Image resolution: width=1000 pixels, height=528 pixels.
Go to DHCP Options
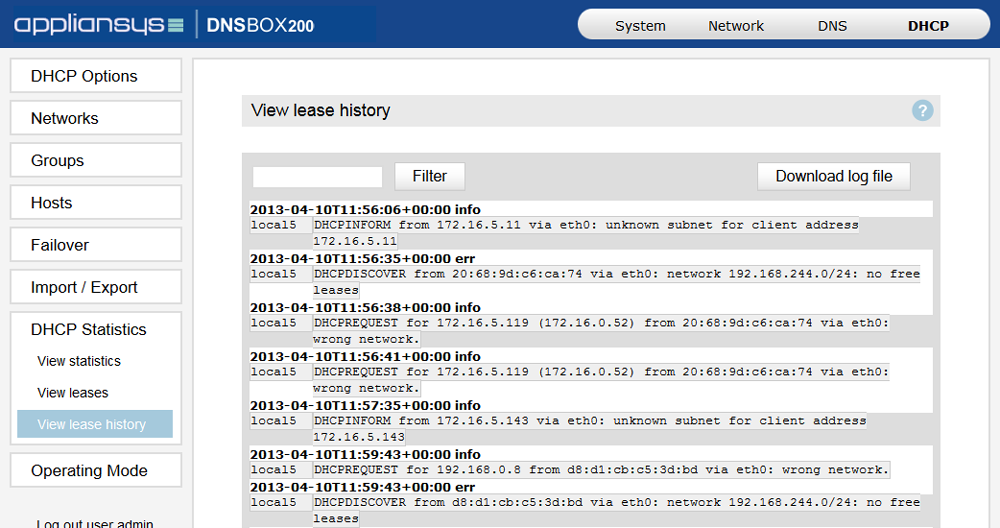[96, 76]
